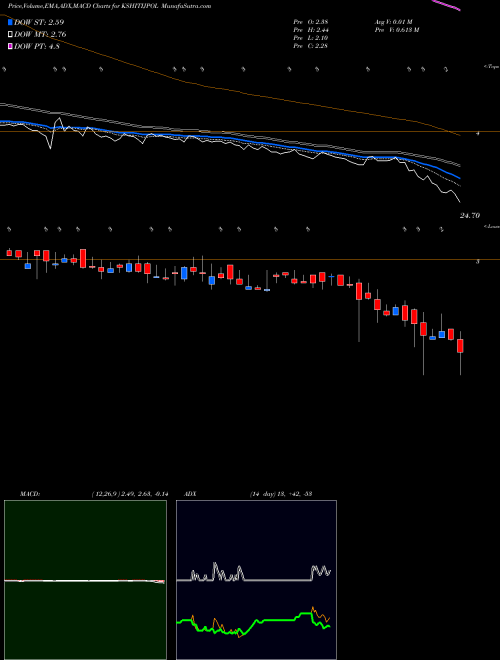This screenshot has height=660, width=500.
Task: Open the MACD indicator chart panel
Action: (x=85, y=580)
